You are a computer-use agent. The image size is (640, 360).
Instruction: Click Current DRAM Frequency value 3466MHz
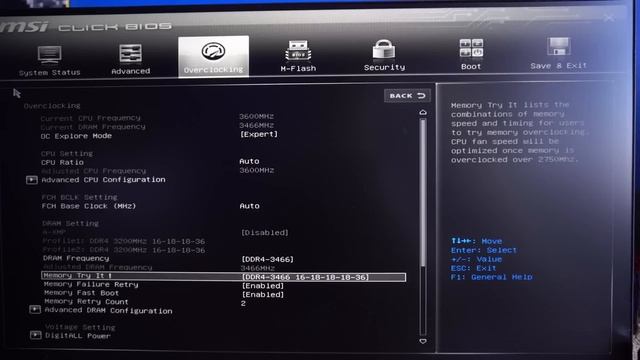click(256, 126)
